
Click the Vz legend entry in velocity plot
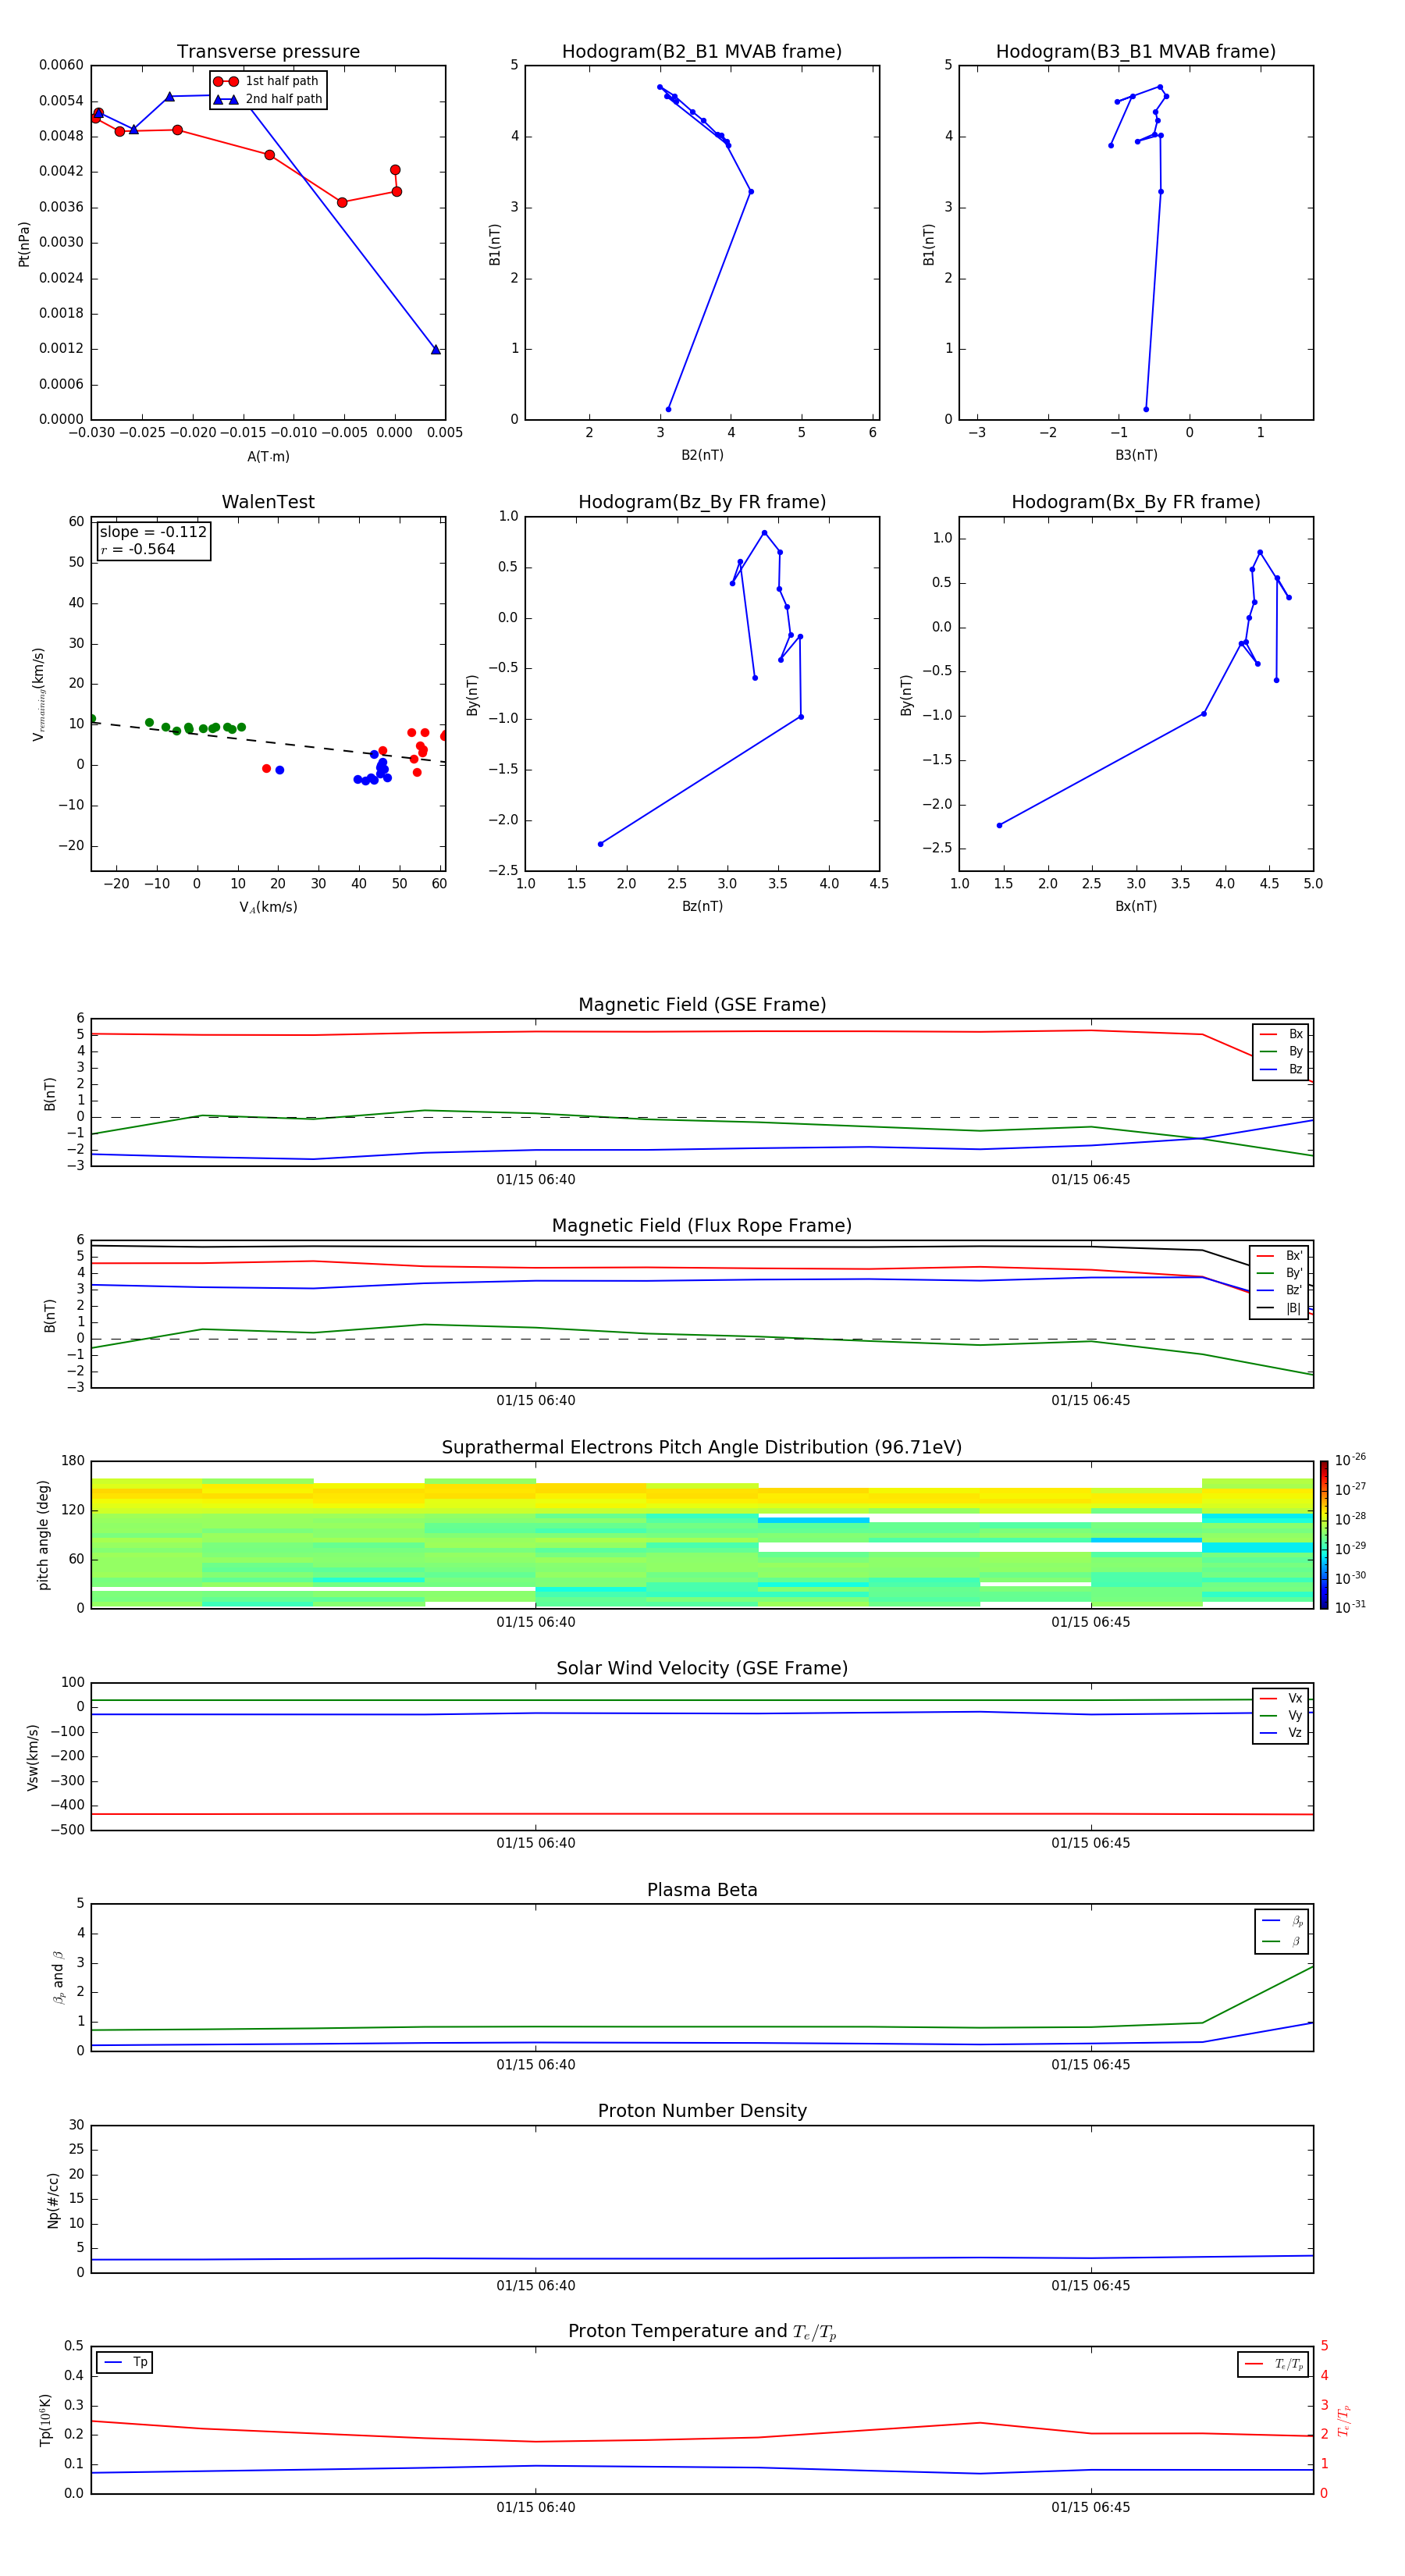pos(1281,1734)
